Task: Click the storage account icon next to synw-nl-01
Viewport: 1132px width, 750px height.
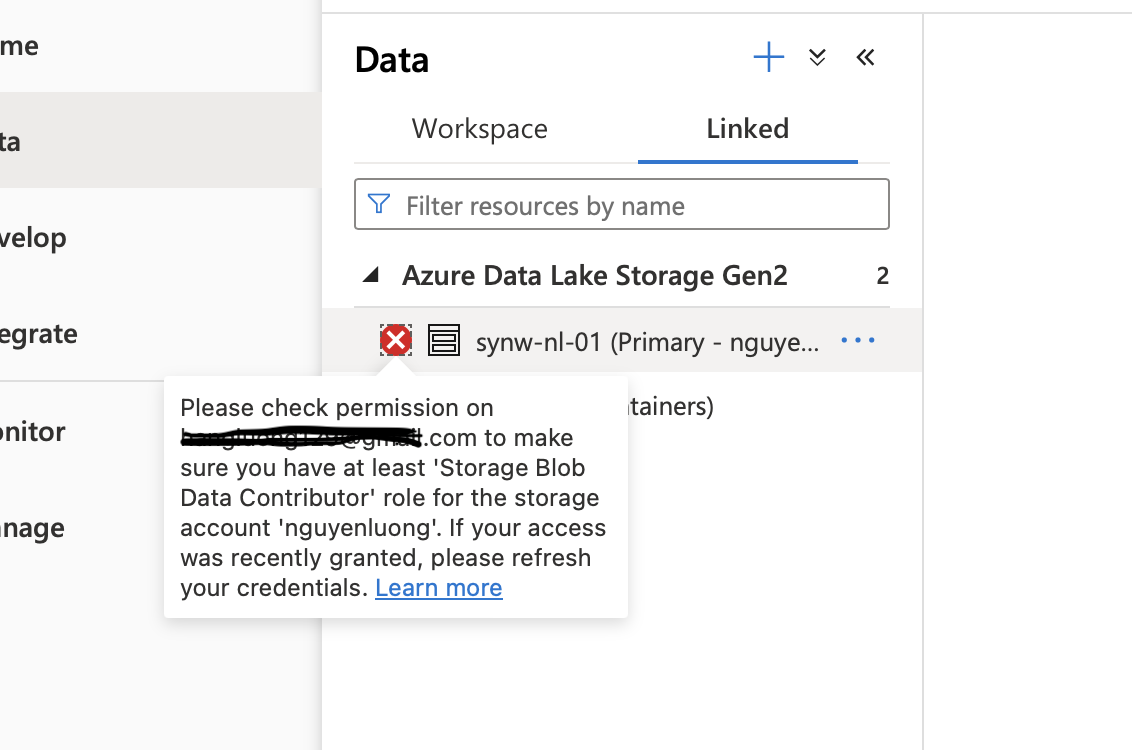Action: tap(444, 341)
